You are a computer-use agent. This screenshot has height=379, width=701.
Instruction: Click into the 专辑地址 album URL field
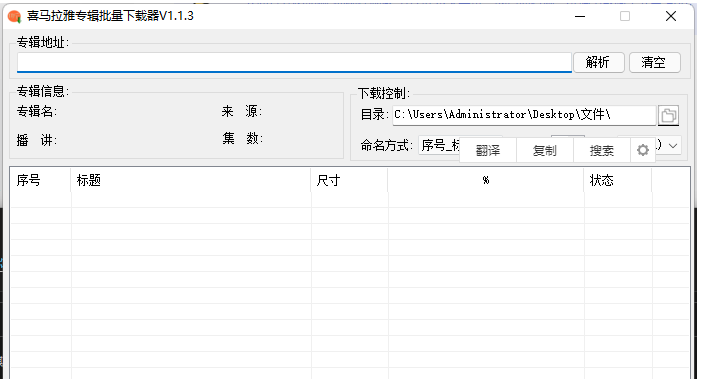(x=294, y=62)
